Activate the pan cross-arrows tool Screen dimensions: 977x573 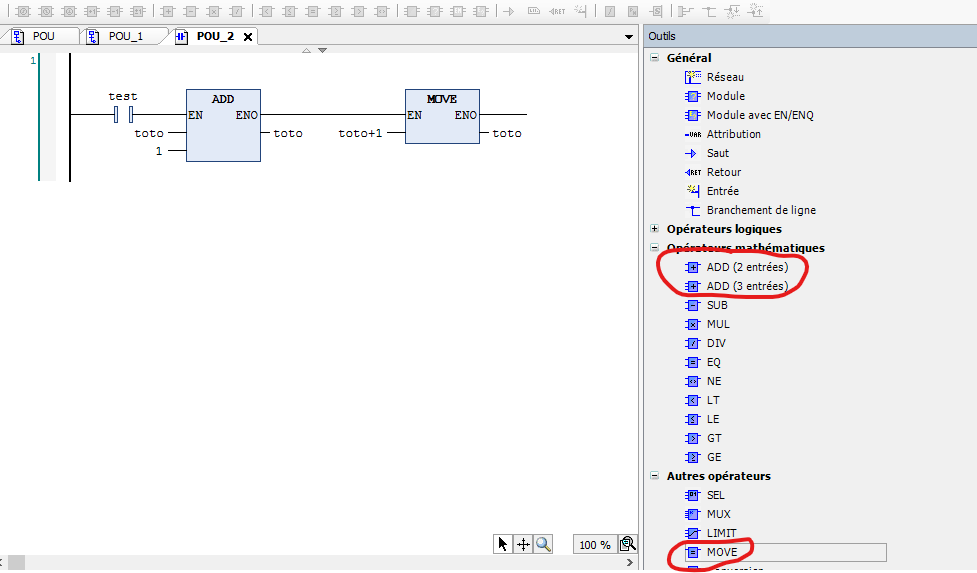(523, 544)
